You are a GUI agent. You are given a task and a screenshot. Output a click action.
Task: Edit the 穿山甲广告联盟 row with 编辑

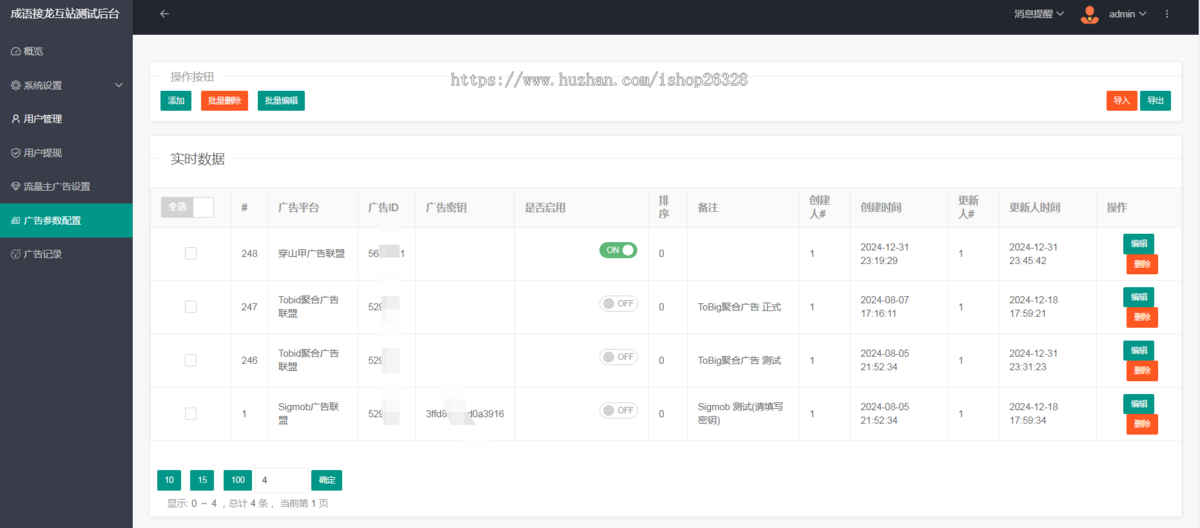1138,243
